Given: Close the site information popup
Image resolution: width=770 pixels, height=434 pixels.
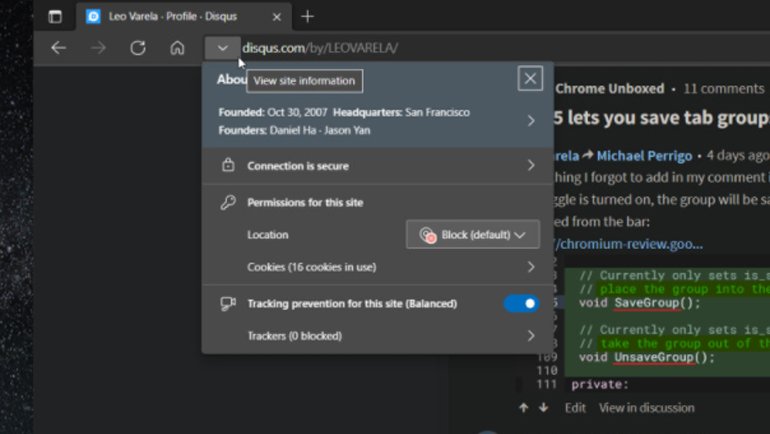Looking at the screenshot, I should (530, 78).
